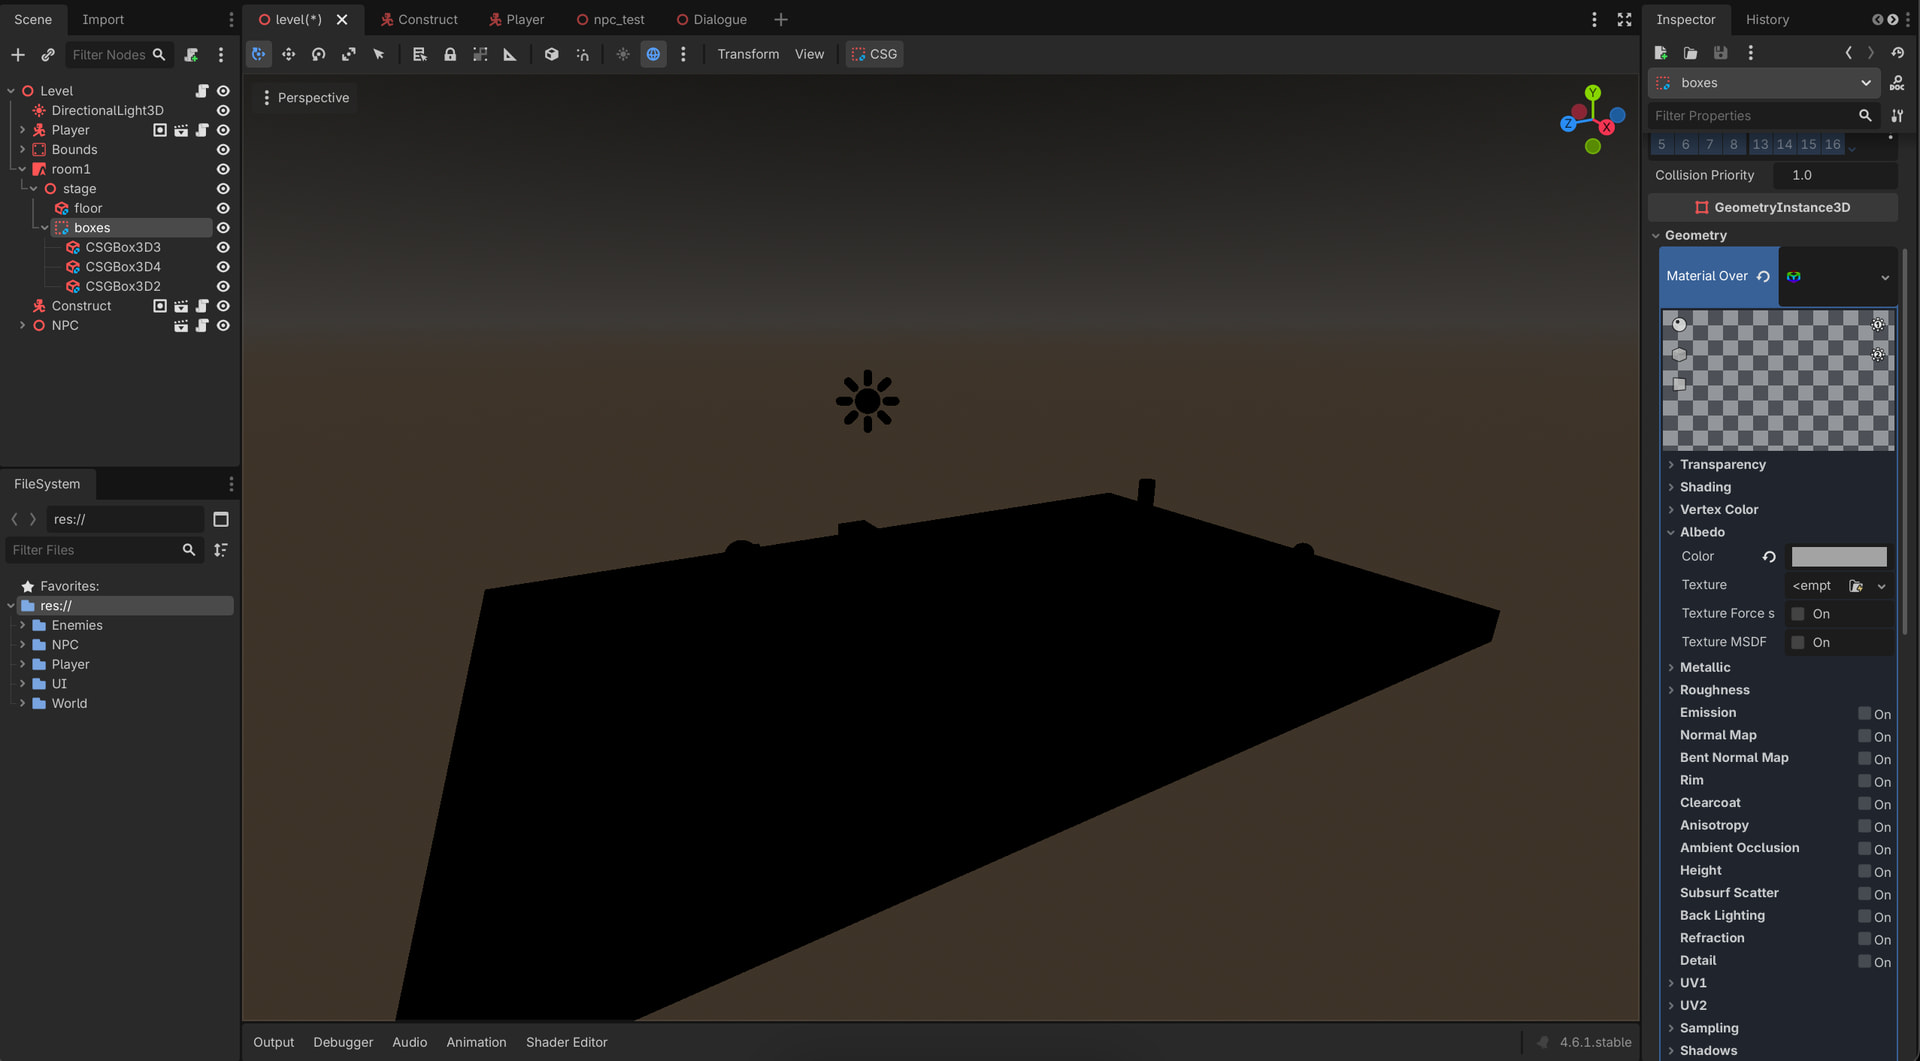Expand the Transparency section

(x=1722, y=464)
